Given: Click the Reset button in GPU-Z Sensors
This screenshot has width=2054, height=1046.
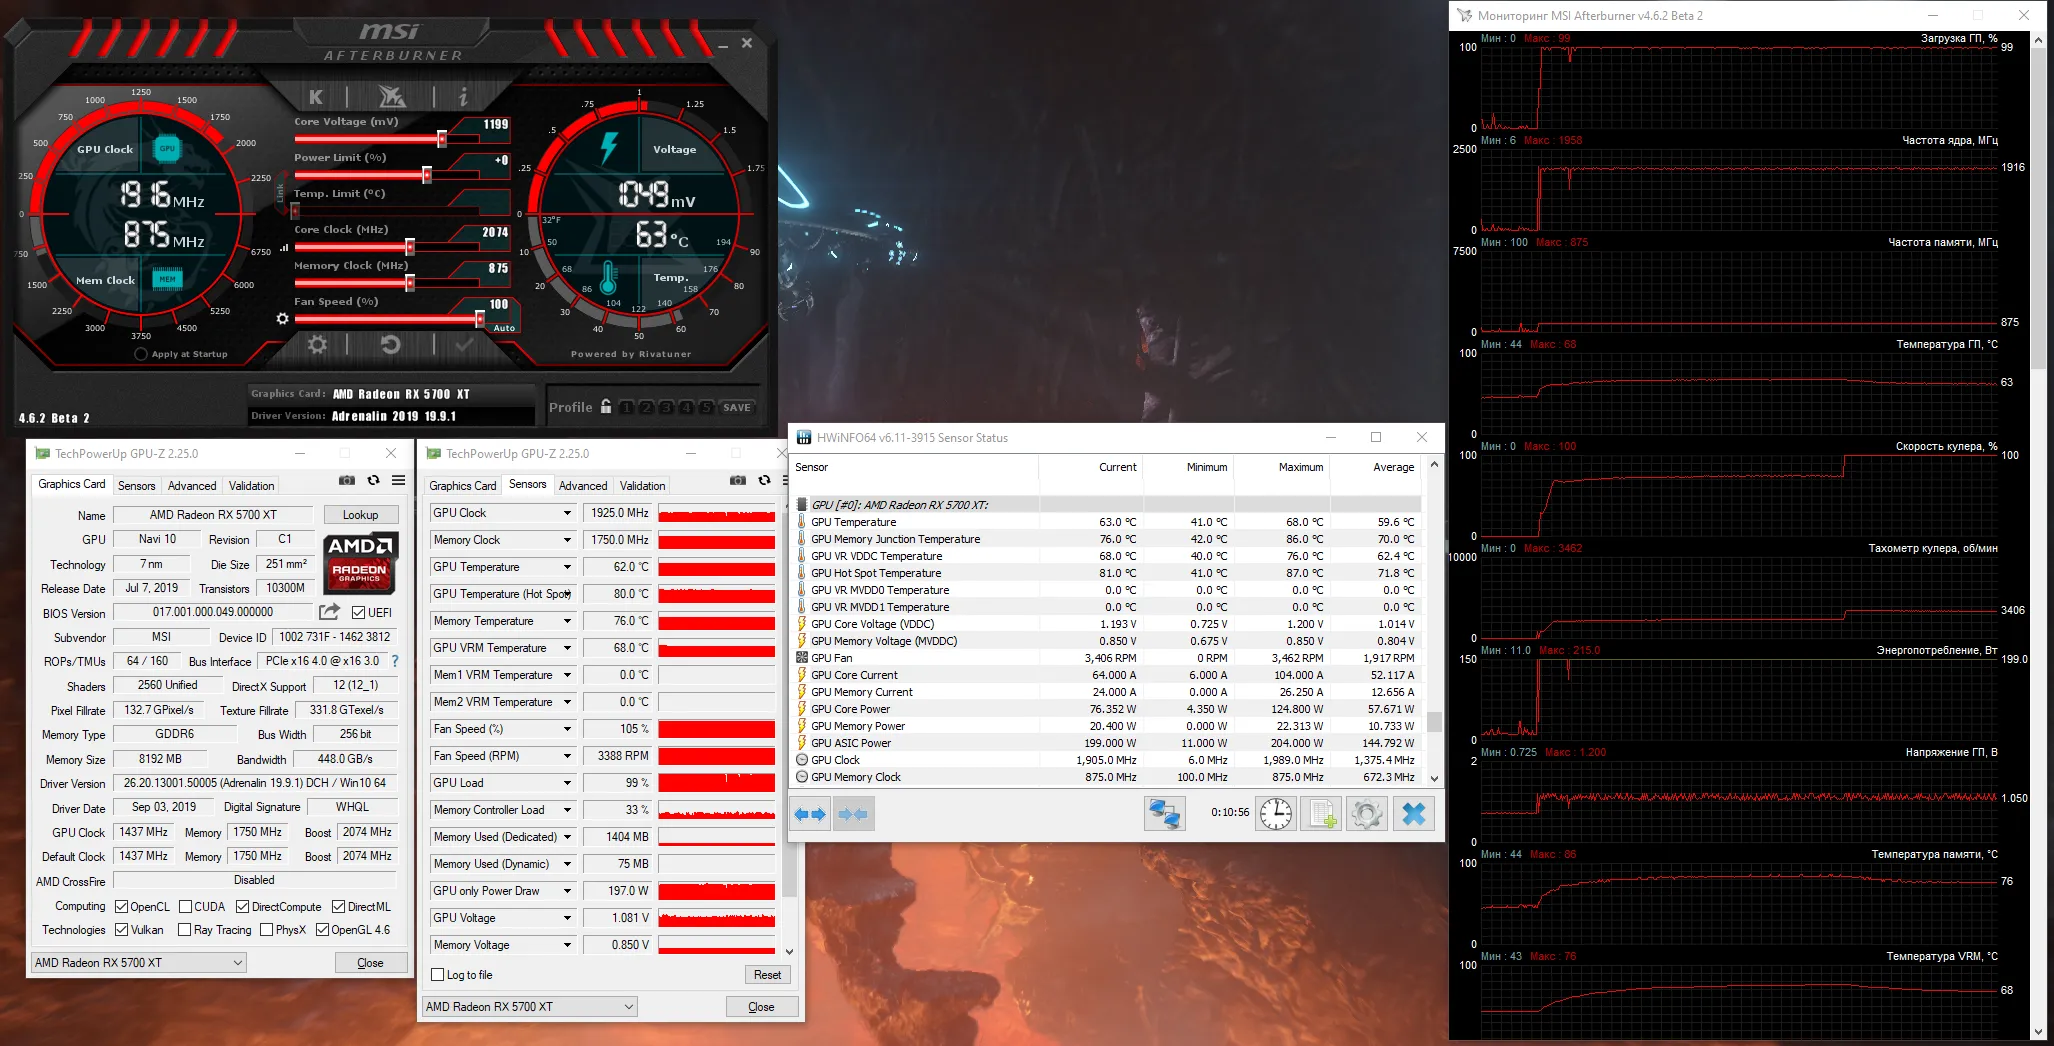Looking at the screenshot, I should click(x=767, y=975).
